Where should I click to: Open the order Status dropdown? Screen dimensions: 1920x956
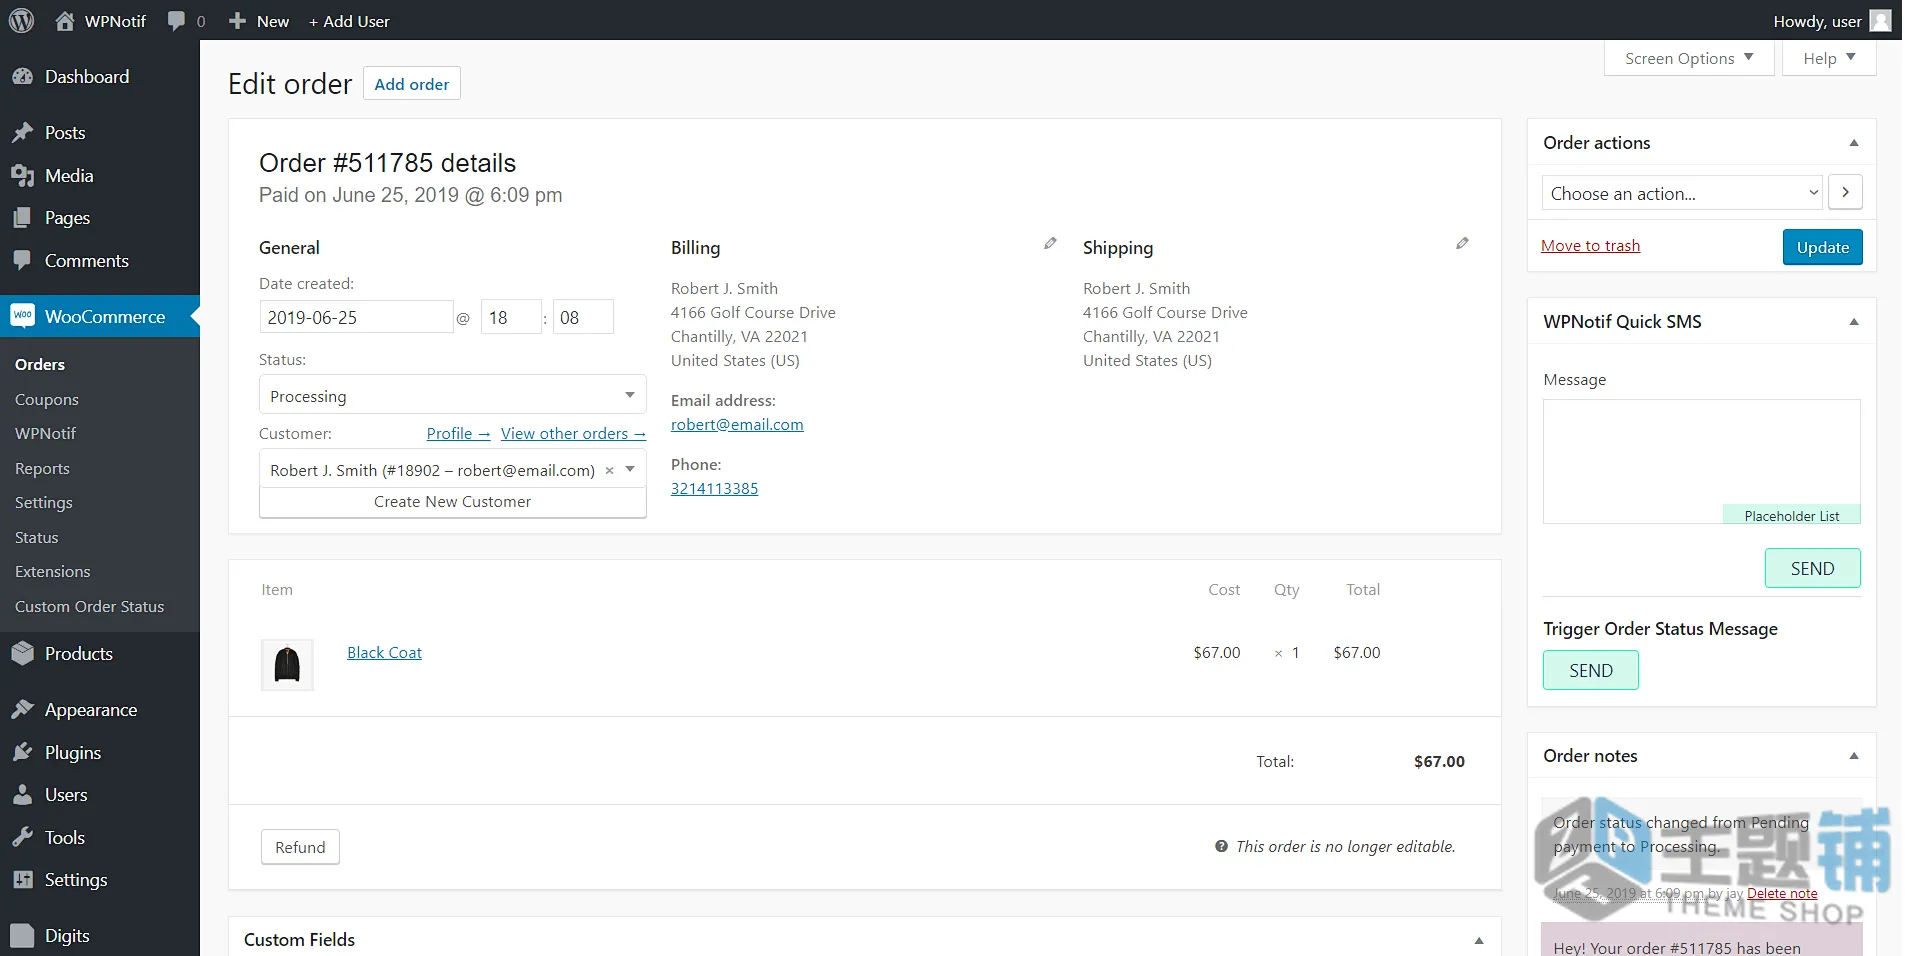452,395
